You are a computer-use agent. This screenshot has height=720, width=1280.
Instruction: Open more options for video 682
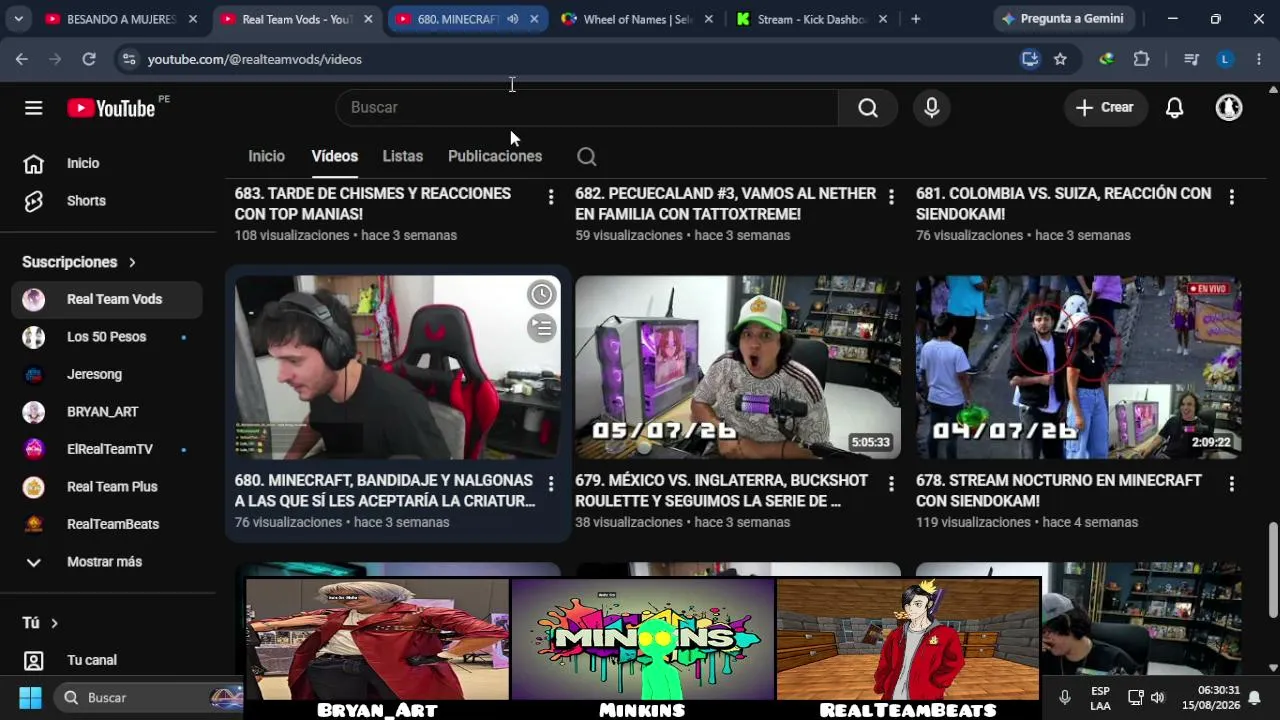[891, 198]
